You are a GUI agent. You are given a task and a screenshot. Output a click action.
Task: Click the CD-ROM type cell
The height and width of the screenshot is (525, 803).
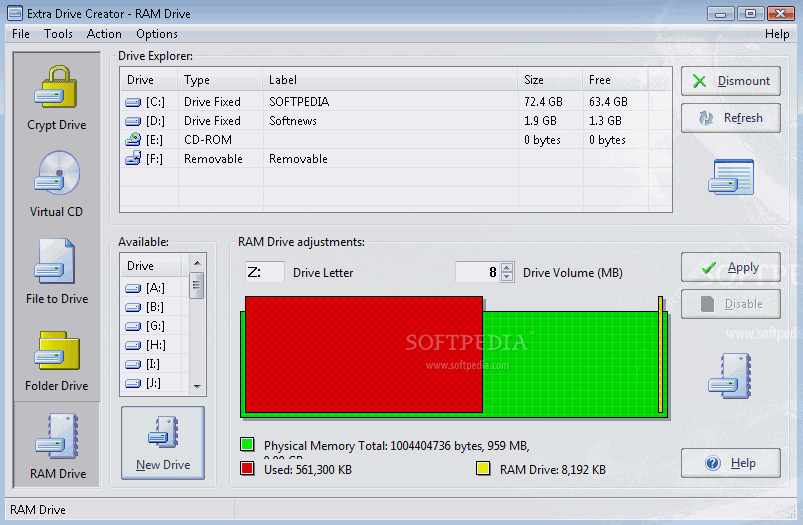[207, 140]
